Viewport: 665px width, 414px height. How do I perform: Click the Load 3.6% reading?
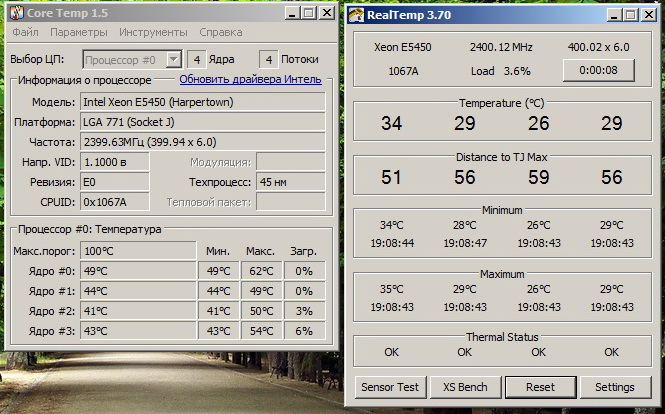click(x=501, y=71)
